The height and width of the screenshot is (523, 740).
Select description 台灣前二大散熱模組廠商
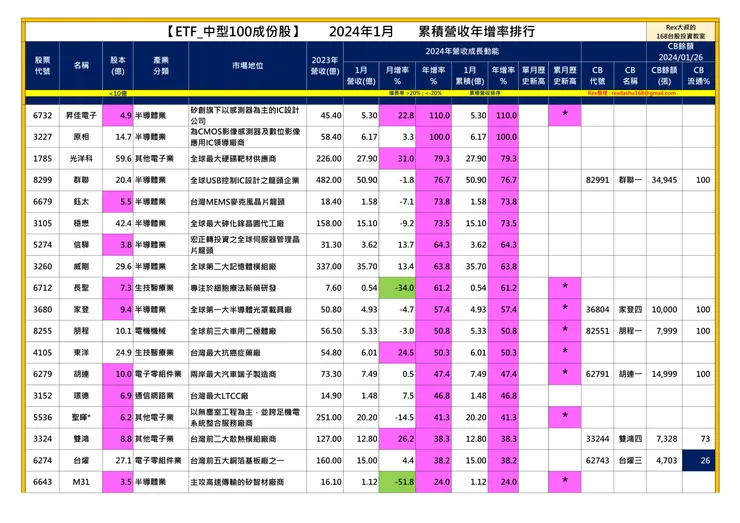point(233,439)
